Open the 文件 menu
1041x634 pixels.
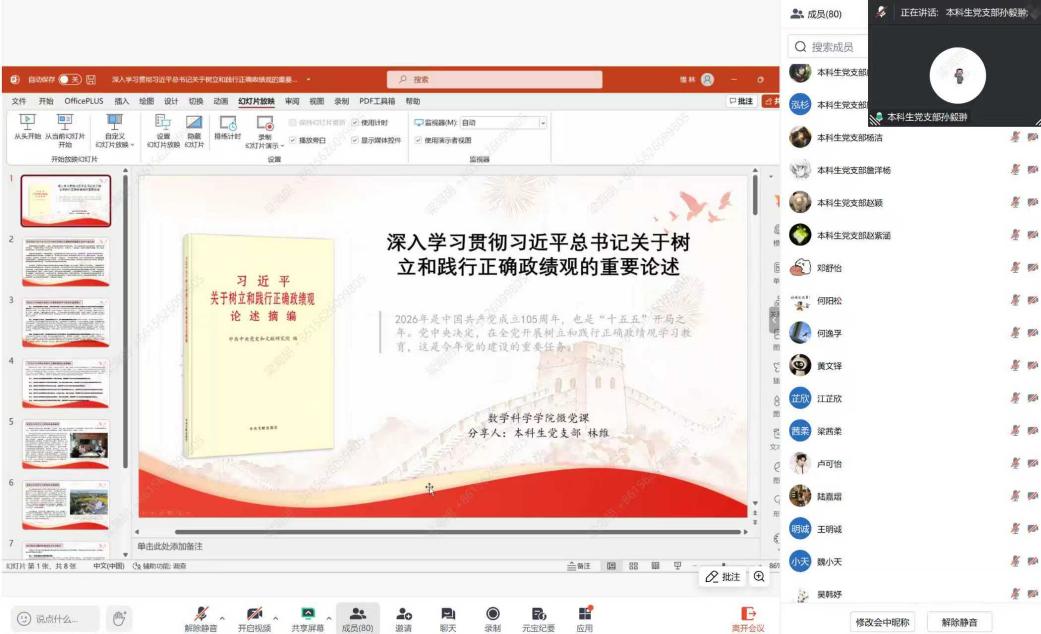(x=19, y=101)
